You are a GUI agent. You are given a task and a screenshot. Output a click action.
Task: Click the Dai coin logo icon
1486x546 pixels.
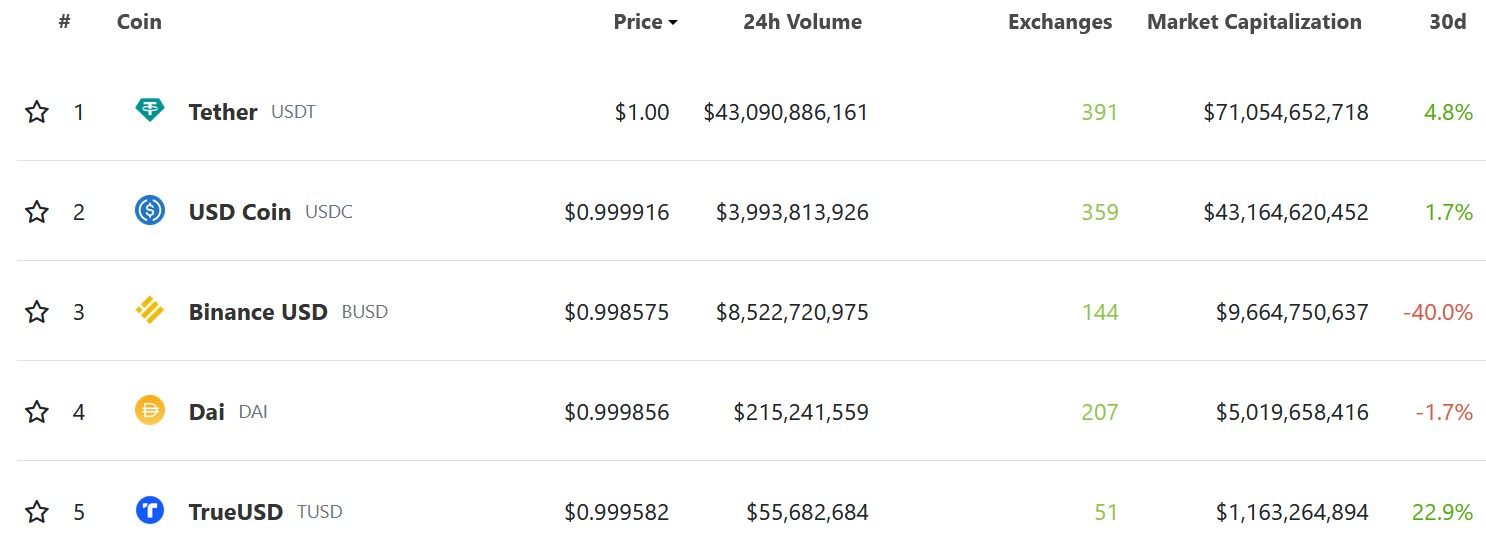150,410
